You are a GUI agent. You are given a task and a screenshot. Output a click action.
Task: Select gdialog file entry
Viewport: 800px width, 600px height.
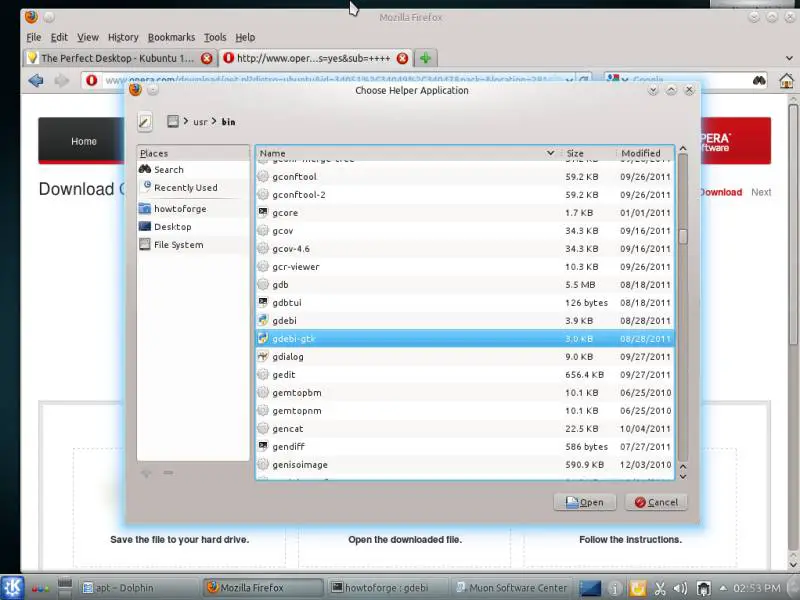coord(465,357)
